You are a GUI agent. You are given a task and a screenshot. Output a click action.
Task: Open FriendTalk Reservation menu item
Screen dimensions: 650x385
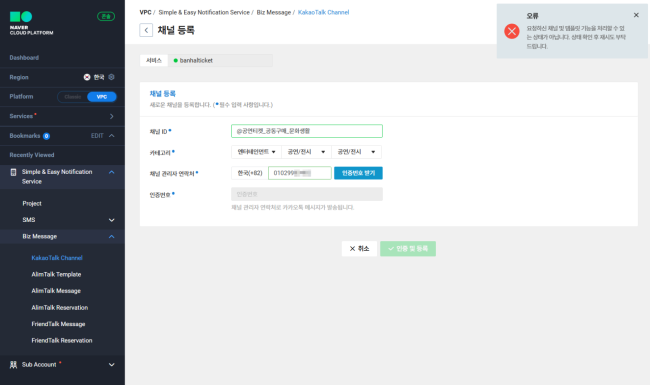[62, 341]
